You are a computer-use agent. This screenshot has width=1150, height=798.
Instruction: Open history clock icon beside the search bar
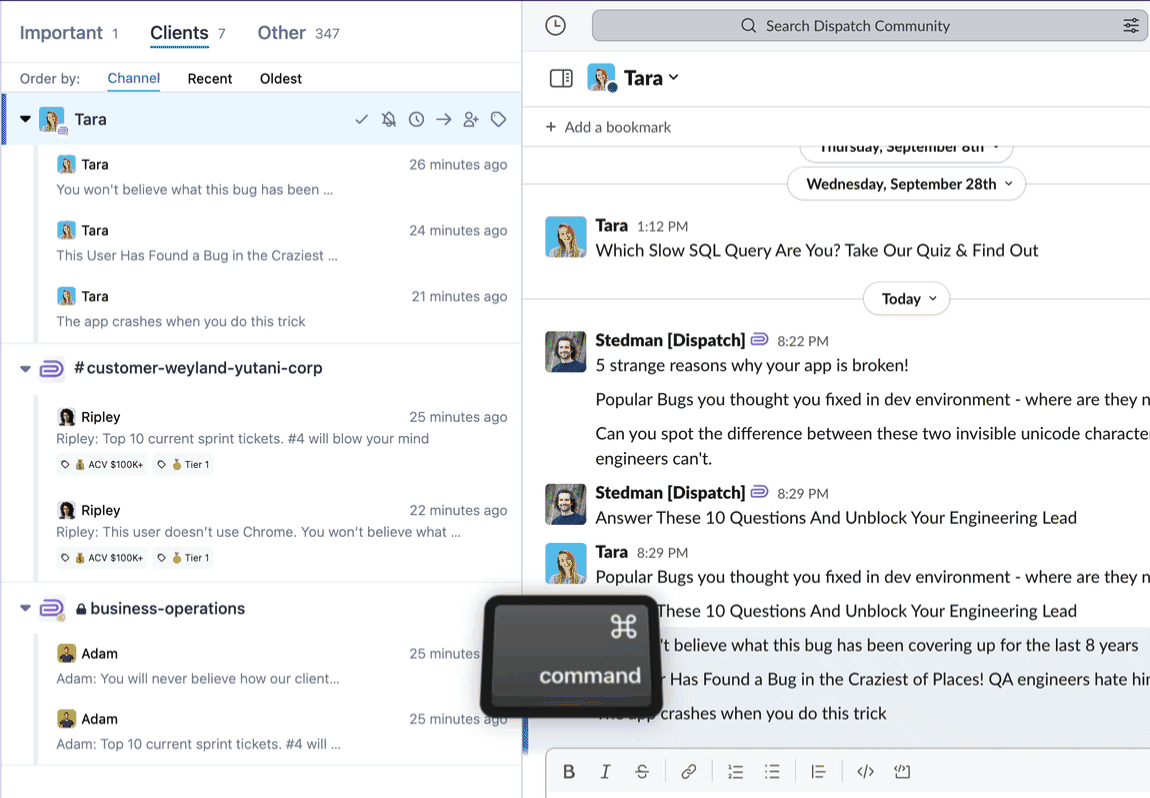[x=556, y=26]
